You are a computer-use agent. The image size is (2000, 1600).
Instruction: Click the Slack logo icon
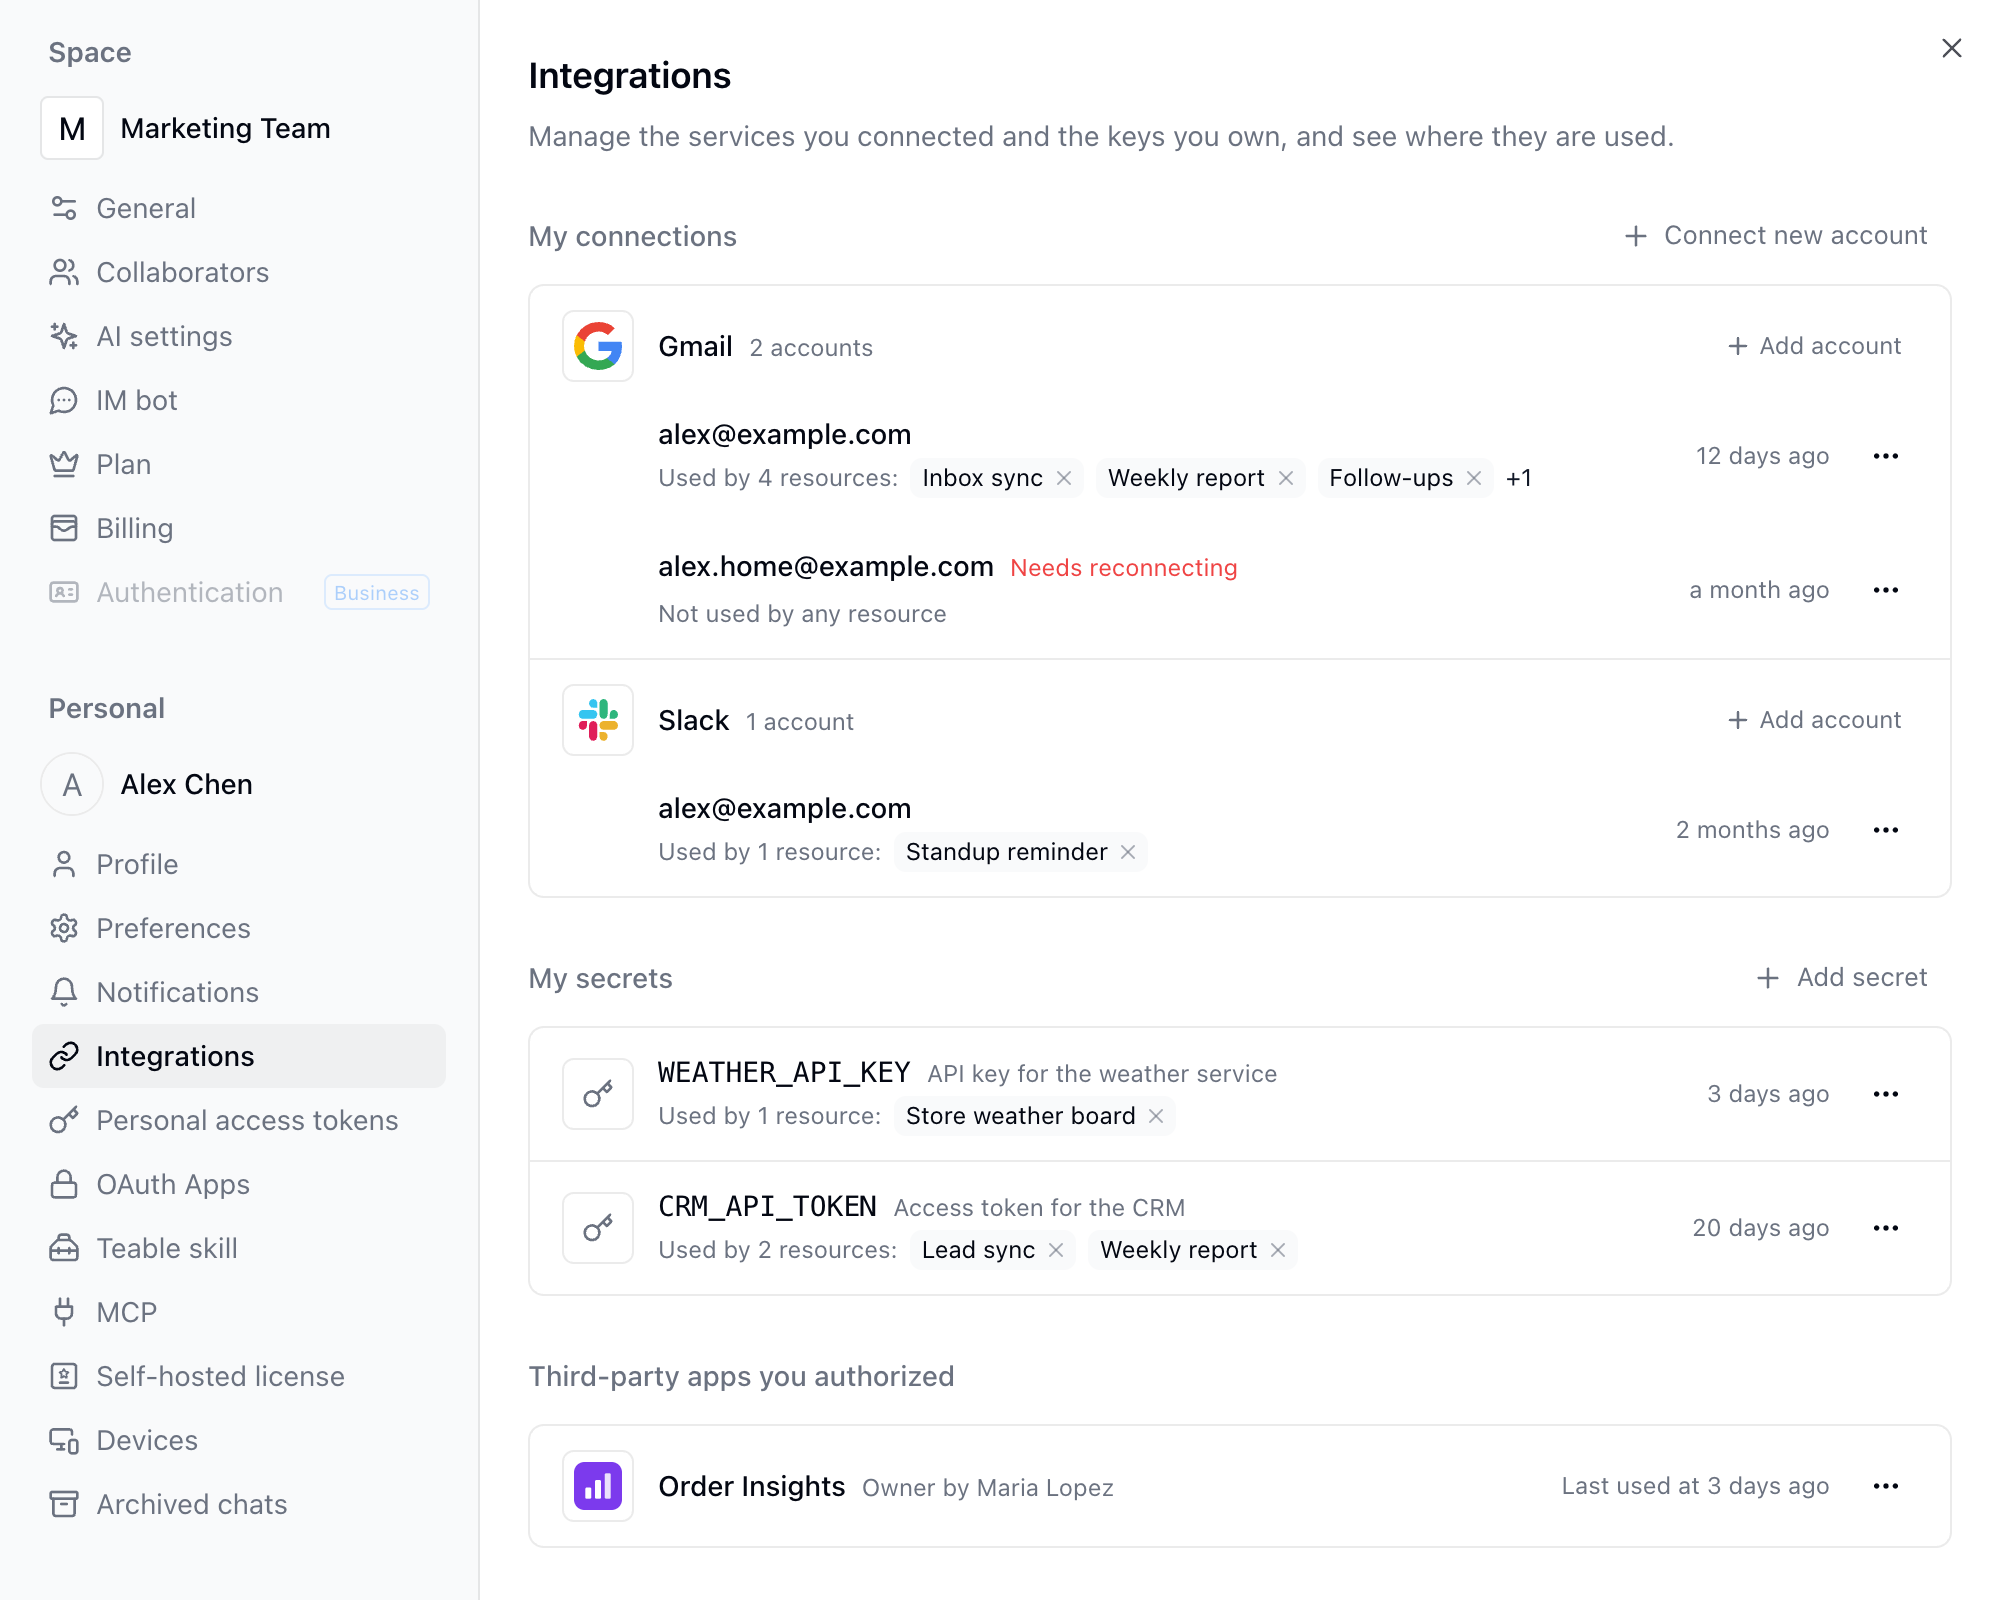598,720
